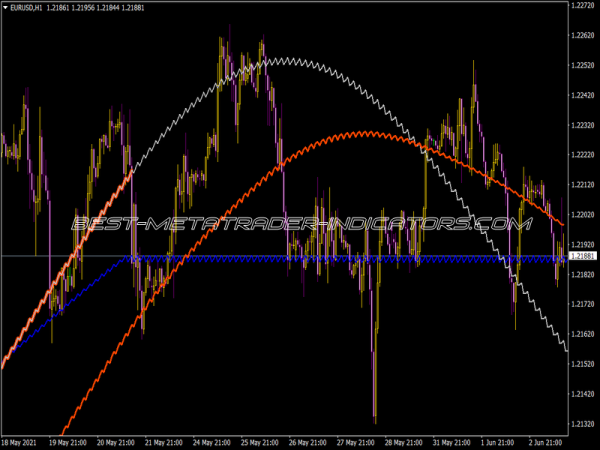Click the 1.21620 price scale value

tap(584, 334)
